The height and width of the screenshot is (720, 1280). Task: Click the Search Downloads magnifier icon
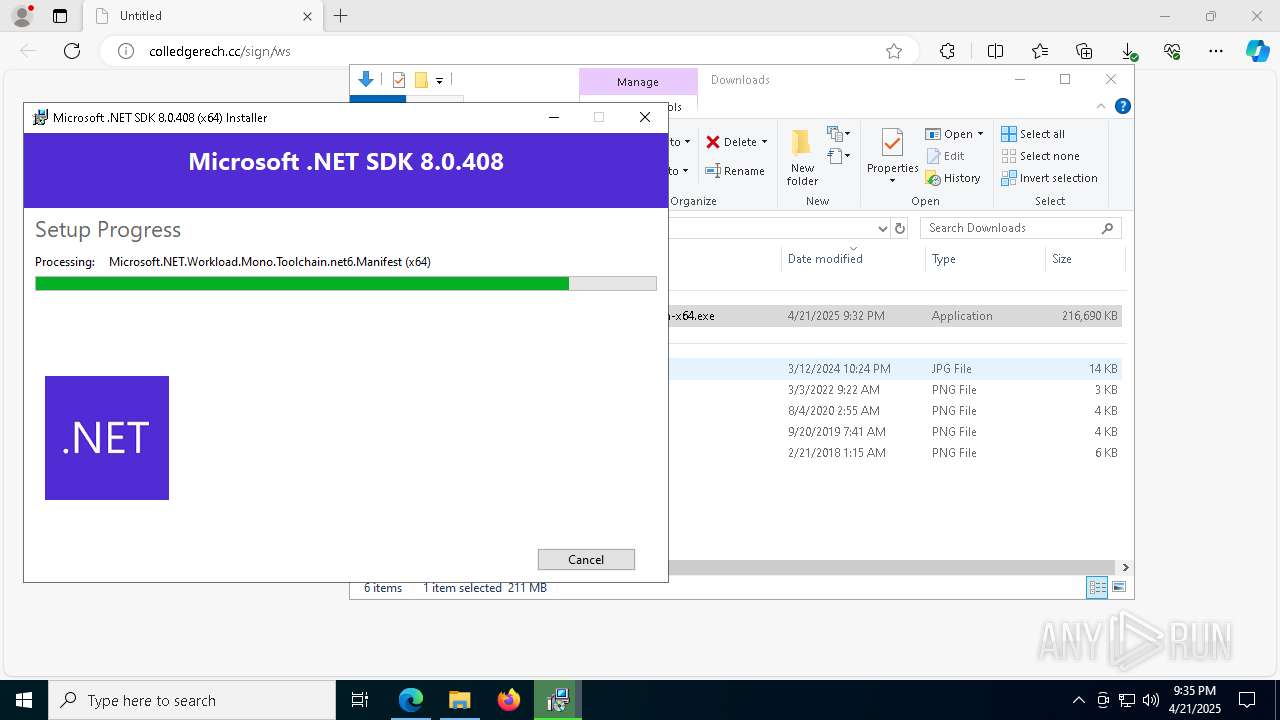[1107, 228]
